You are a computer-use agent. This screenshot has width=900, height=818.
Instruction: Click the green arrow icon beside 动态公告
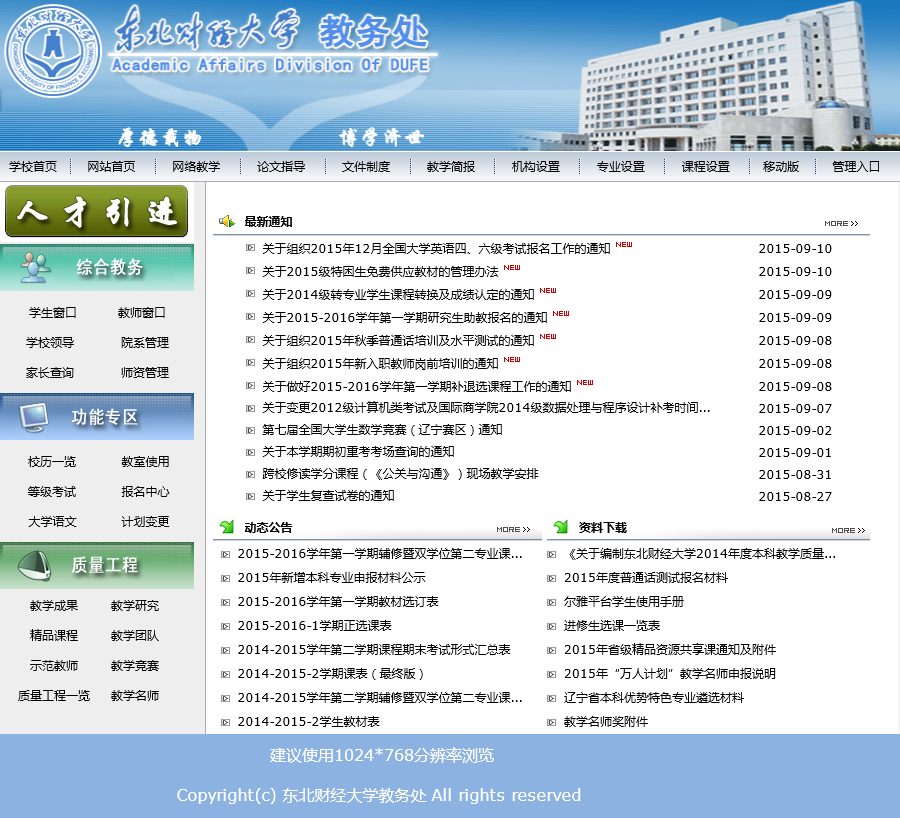(x=227, y=526)
